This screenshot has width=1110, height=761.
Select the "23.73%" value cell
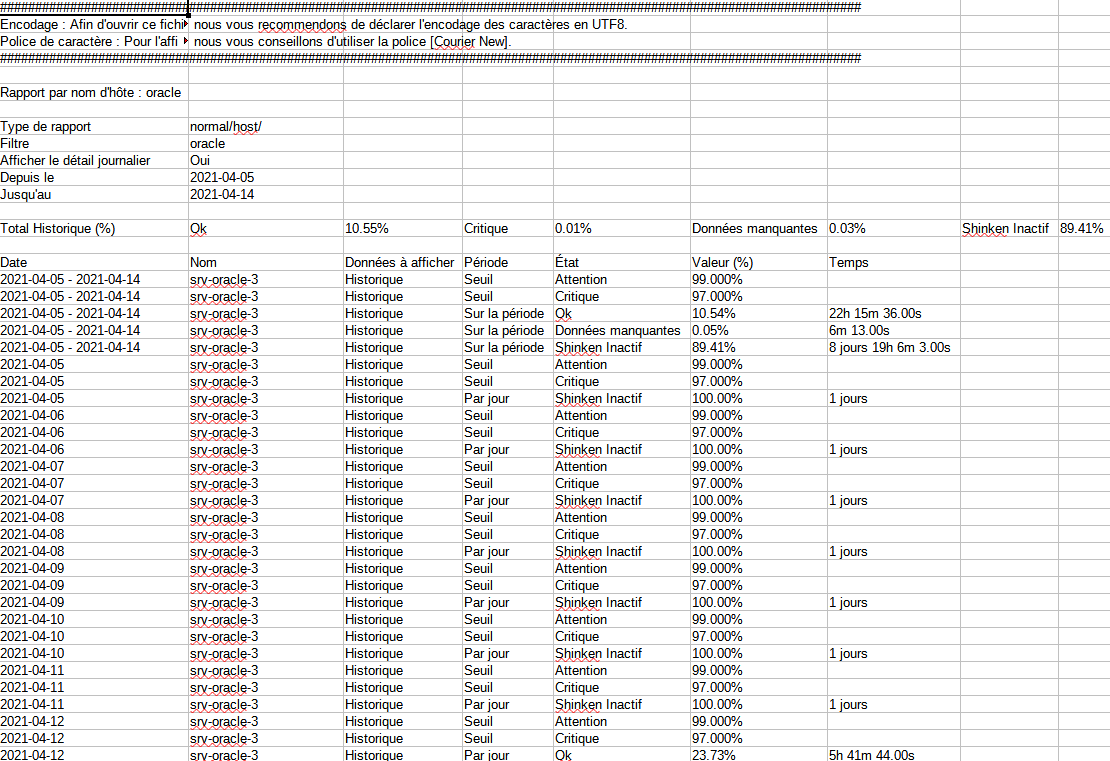(x=713, y=755)
